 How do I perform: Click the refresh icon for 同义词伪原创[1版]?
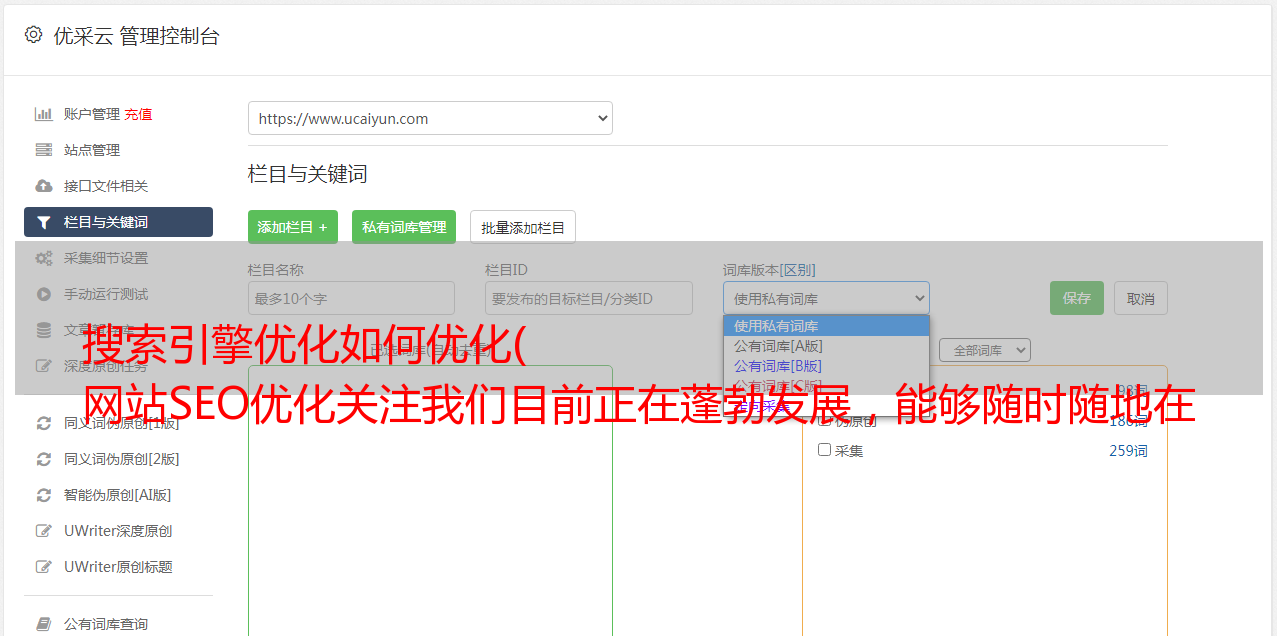tap(44, 423)
